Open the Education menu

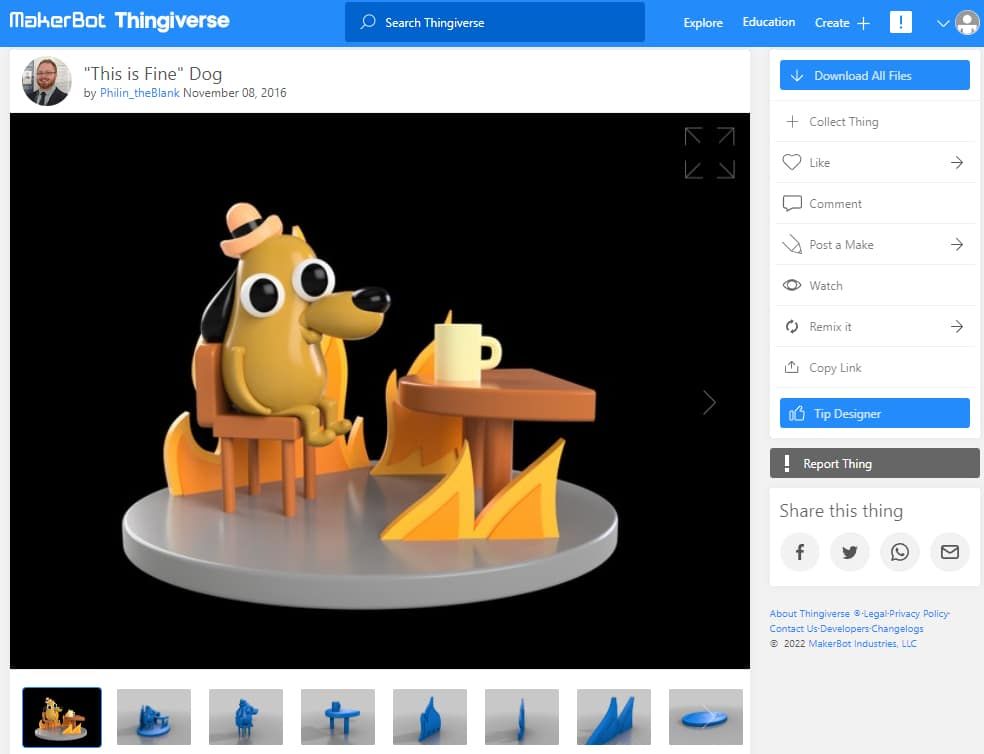768,22
